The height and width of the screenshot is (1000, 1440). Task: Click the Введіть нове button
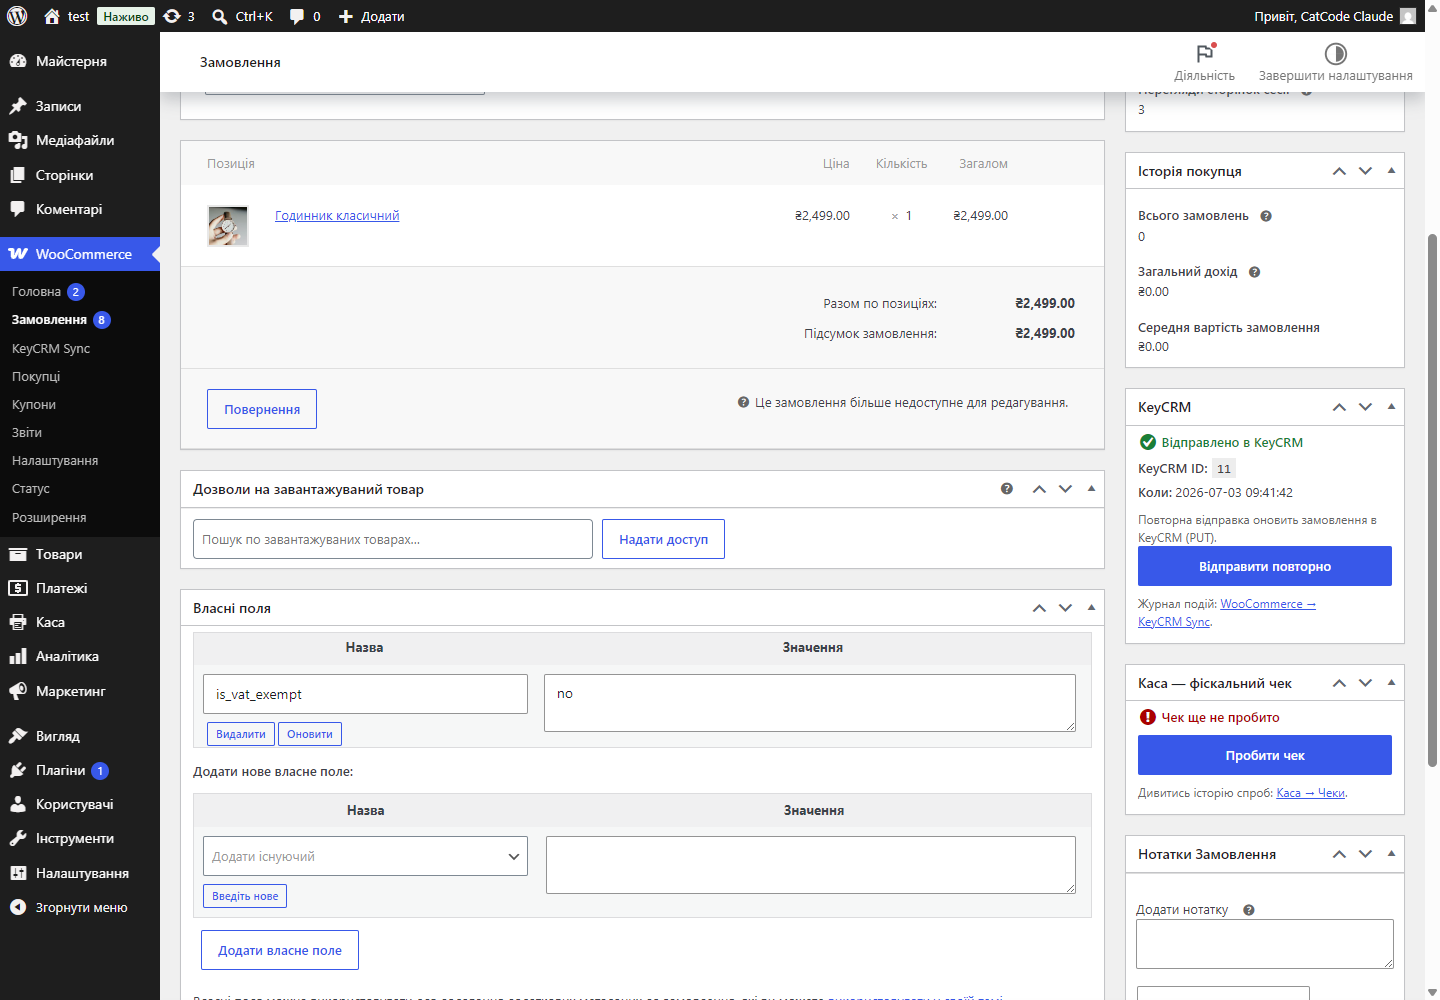pyautogui.click(x=245, y=896)
